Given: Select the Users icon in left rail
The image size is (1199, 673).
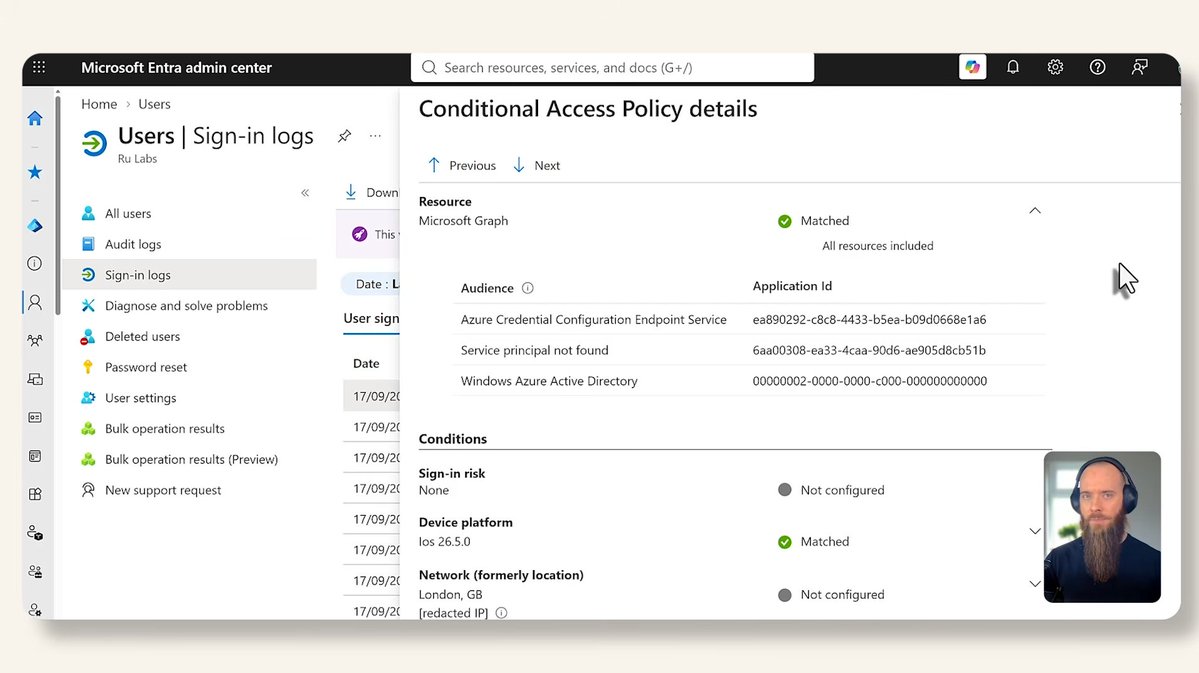Looking at the screenshot, I should (35, 302).
